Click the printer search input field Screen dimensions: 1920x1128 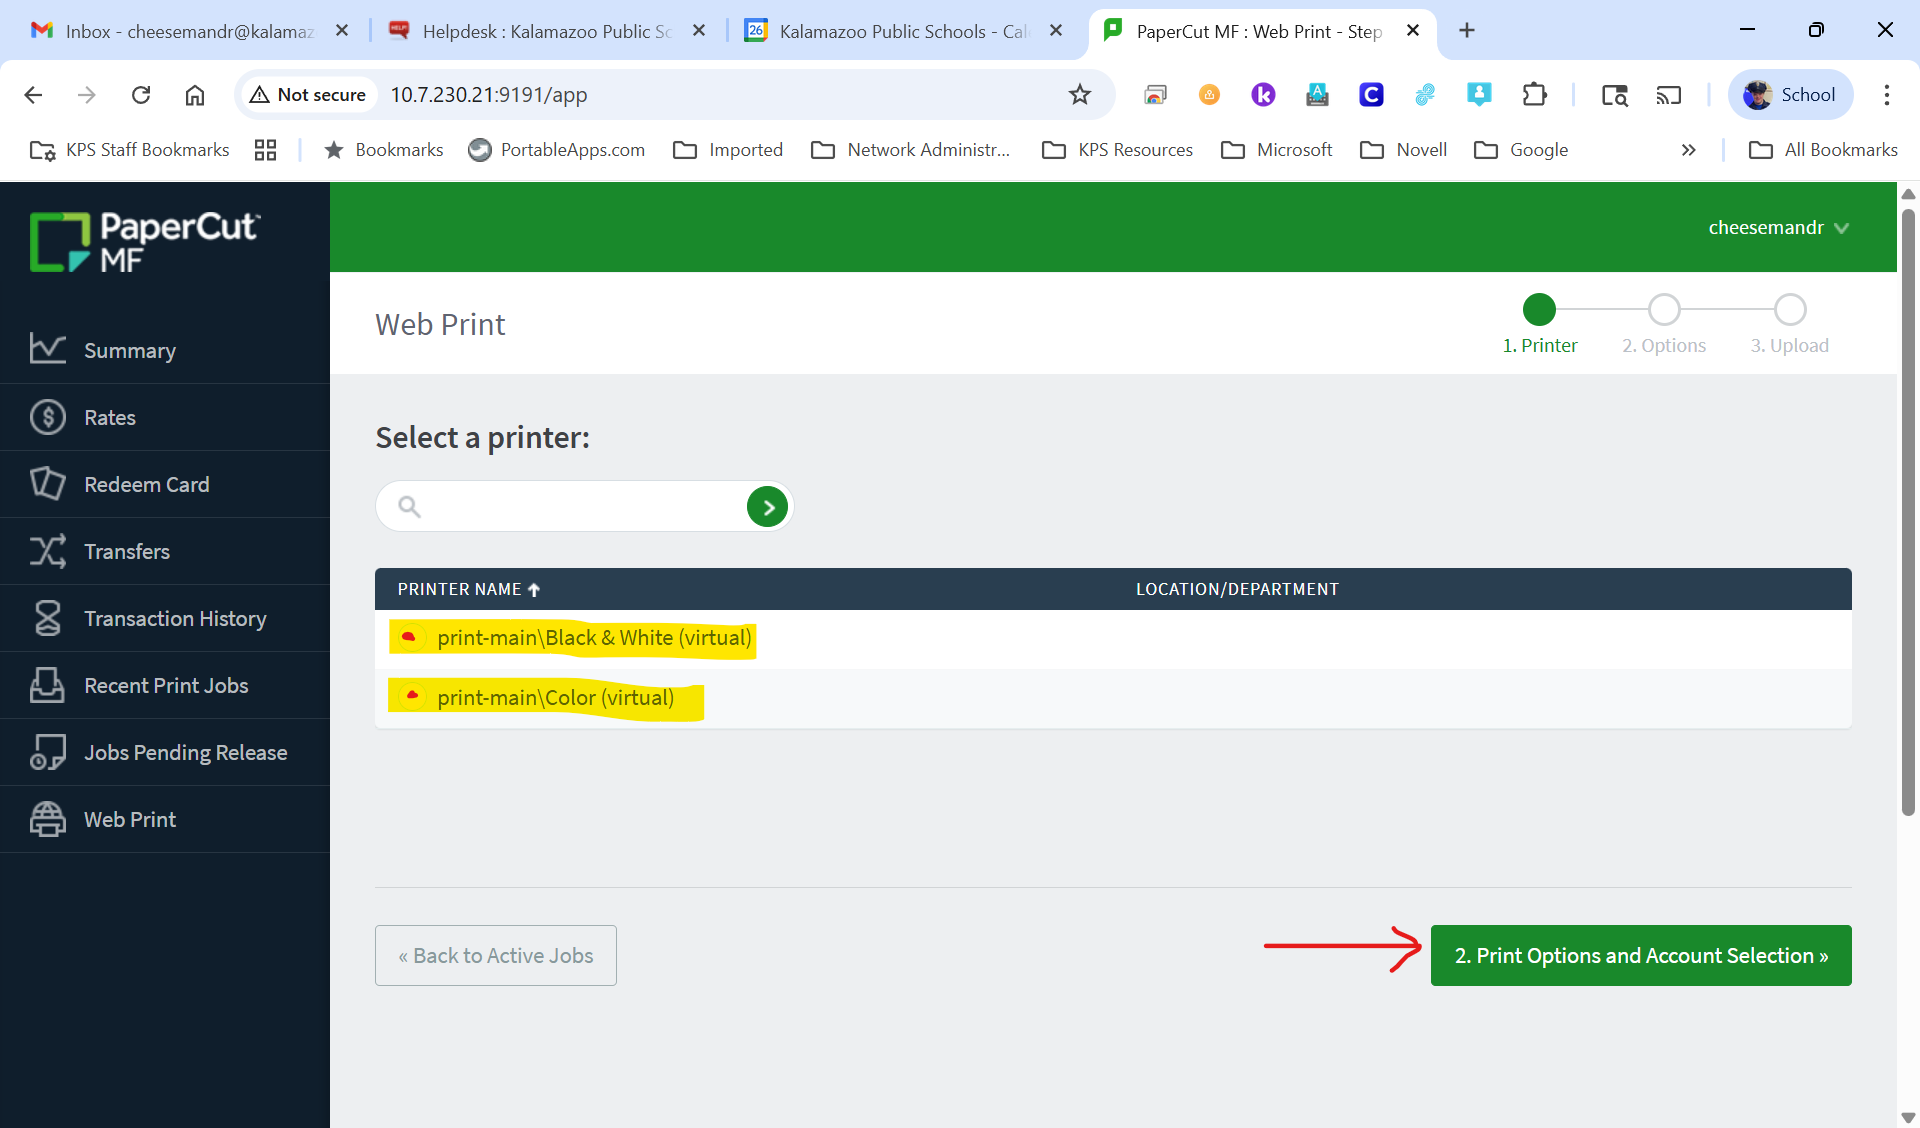click(x=580, y=507)
